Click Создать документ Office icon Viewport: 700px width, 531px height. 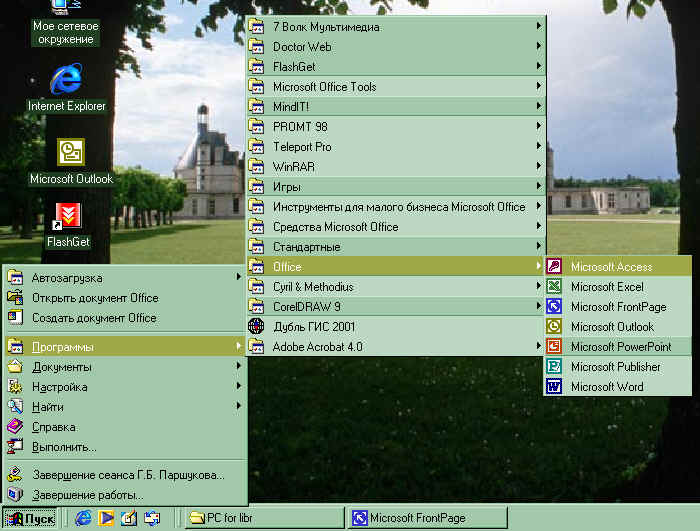coord(15,318)
